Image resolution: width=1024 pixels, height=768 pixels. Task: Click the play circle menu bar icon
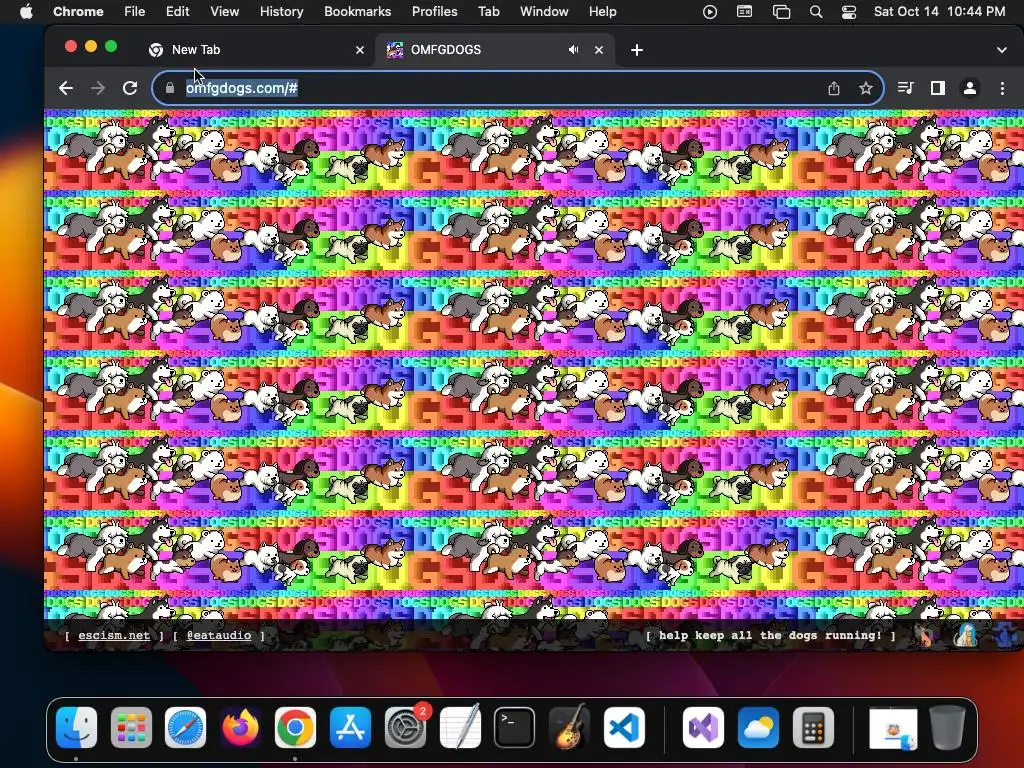710,12
